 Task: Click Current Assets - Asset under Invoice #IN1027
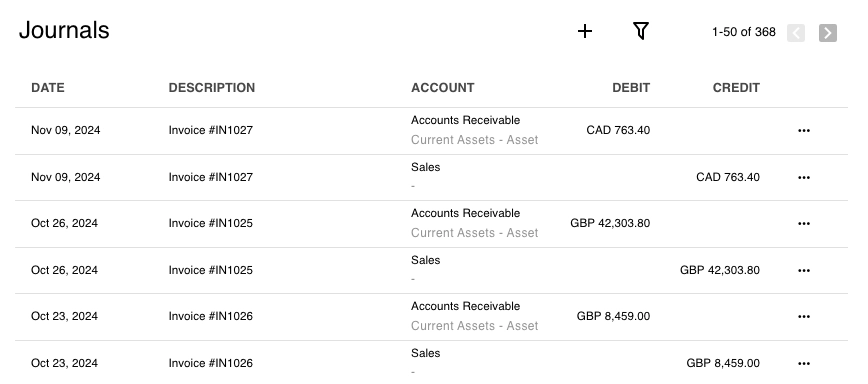[x=474, y=140]
